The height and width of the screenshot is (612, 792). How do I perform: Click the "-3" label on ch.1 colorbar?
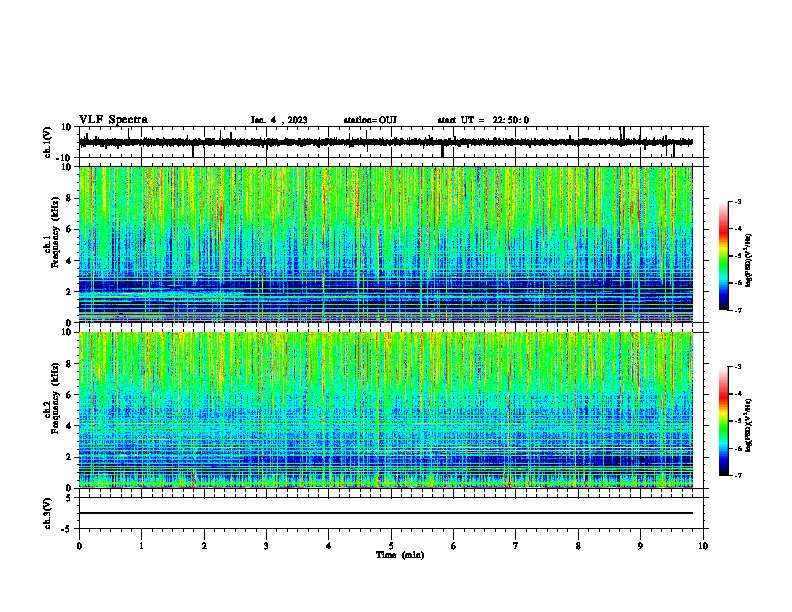[737, 201]
